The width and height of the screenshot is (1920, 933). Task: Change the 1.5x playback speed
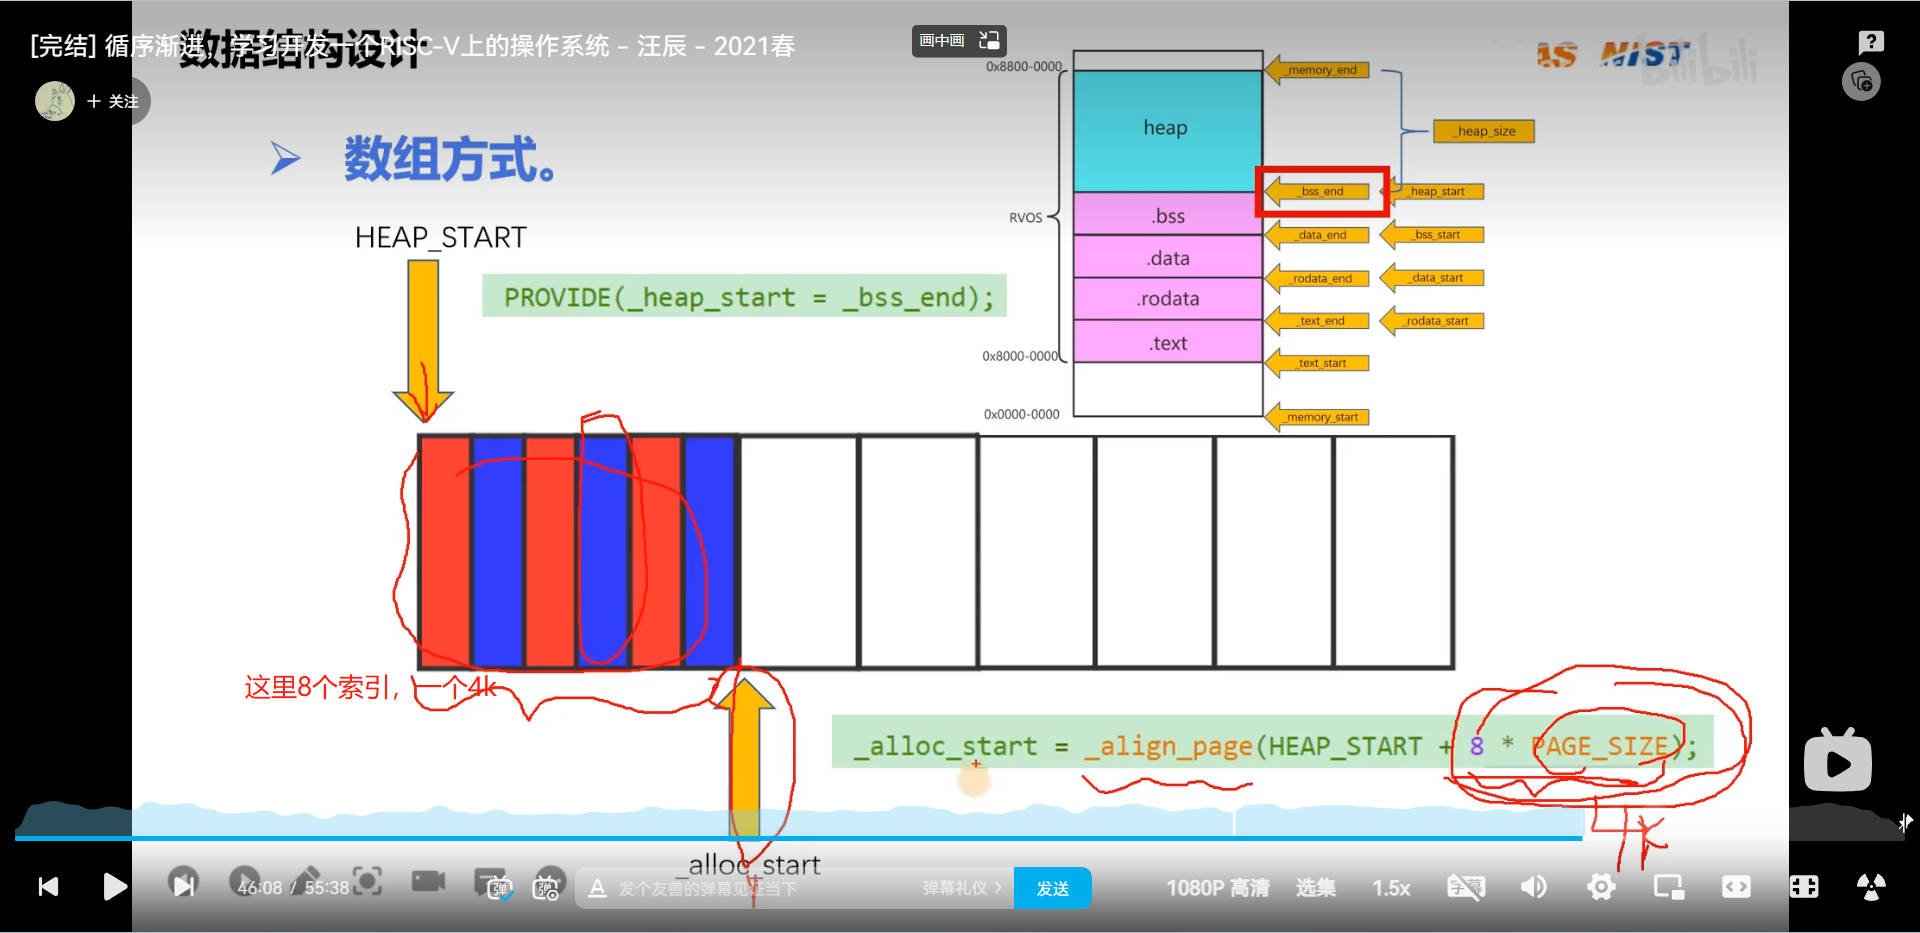tap(1391, 888)
